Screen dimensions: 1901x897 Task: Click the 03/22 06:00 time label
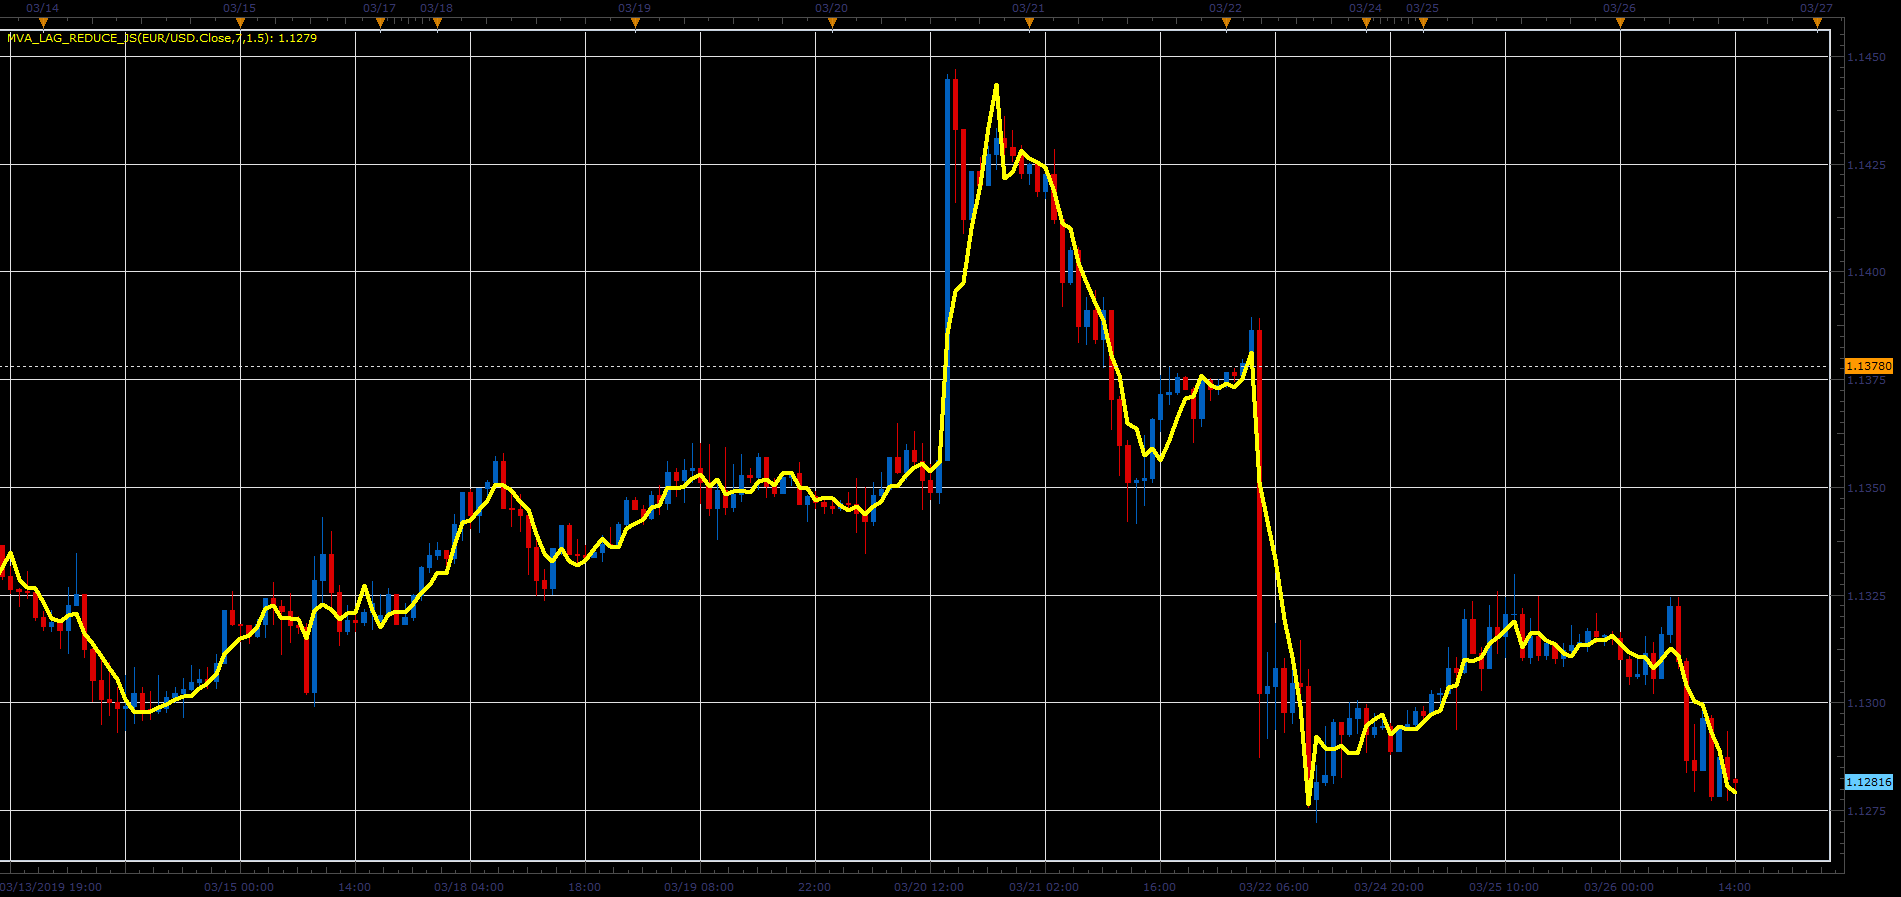click(1274, 887)
